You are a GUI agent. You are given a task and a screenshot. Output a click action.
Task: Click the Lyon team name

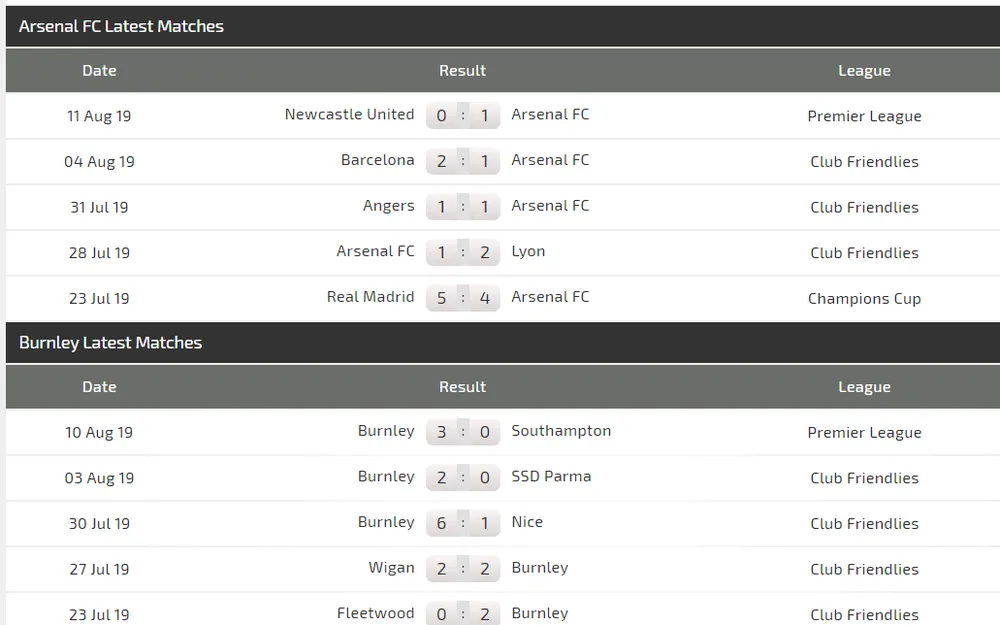(528, 251)
